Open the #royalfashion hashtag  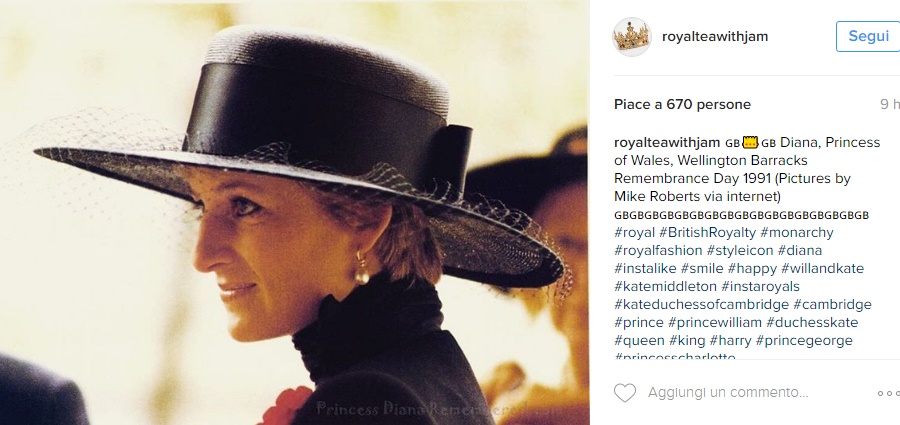click(x=657, y=250)
